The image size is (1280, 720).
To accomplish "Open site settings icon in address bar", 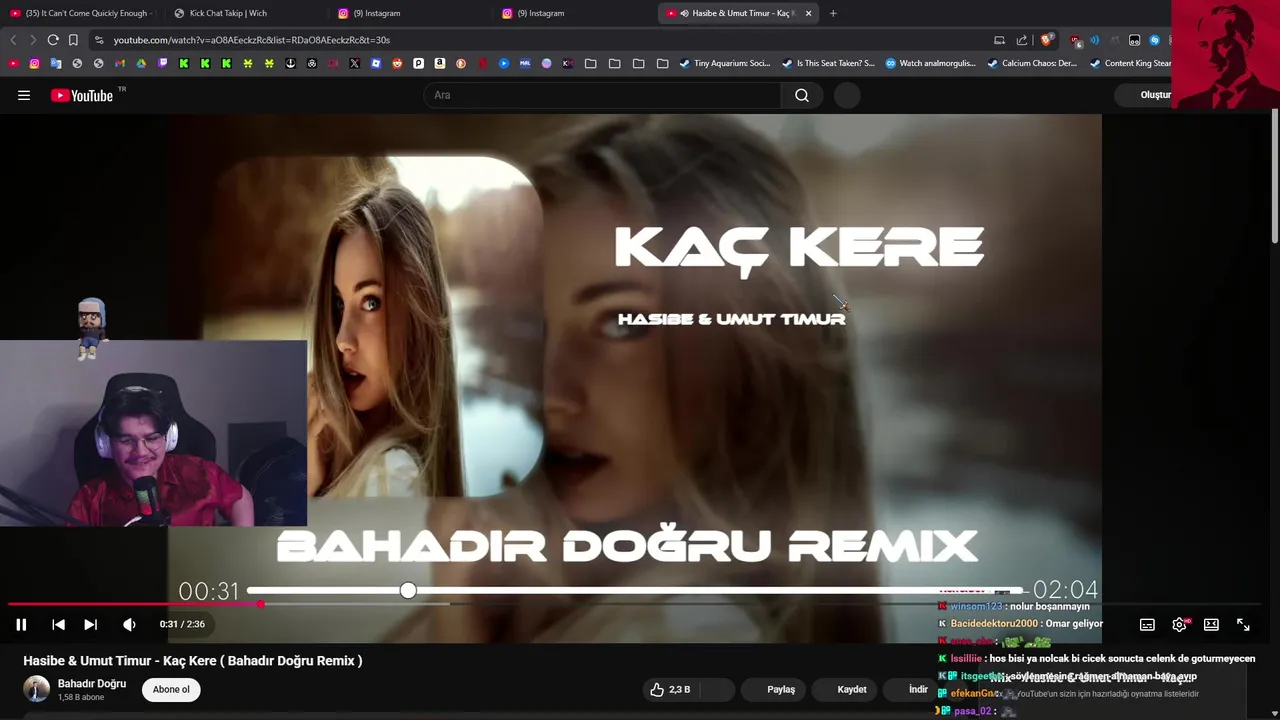I will [x=98, y=40].
